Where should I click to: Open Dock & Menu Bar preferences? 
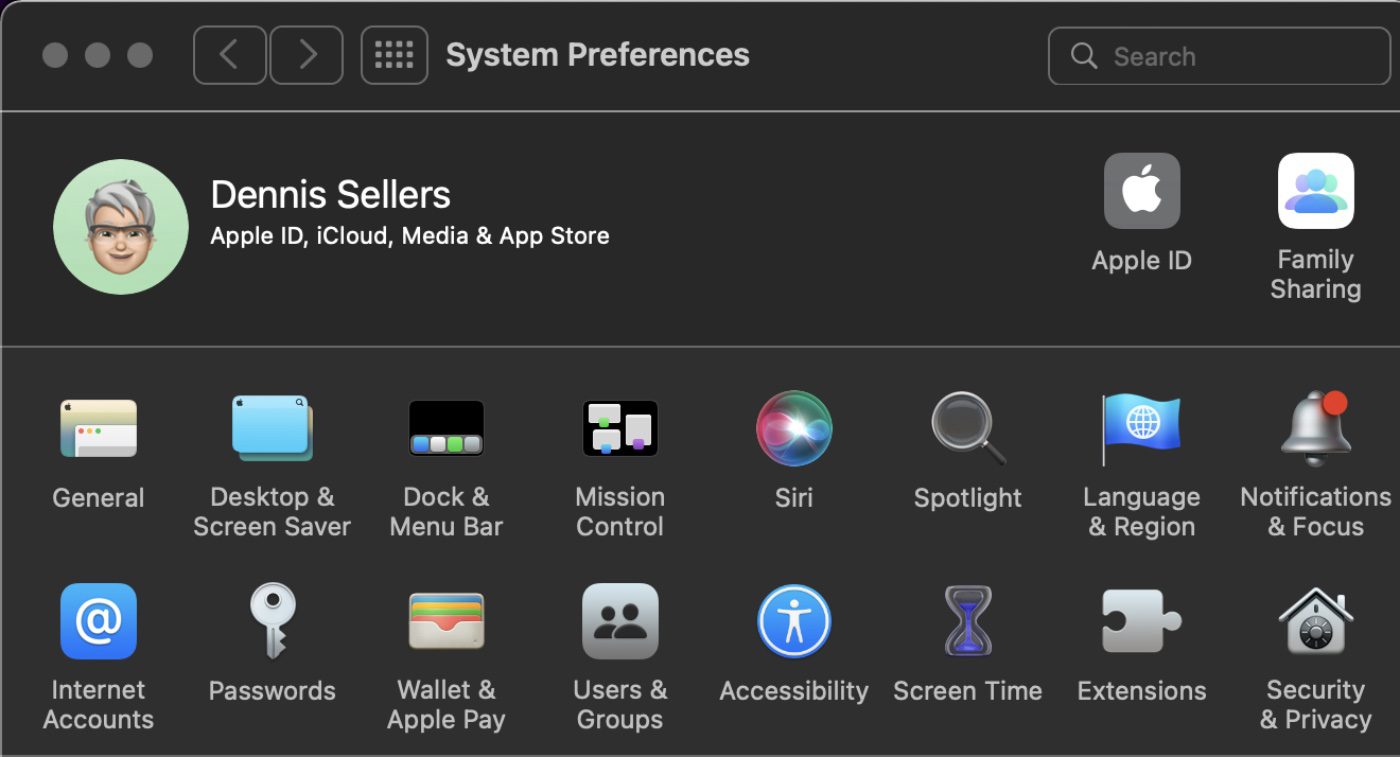coord(446,429)
